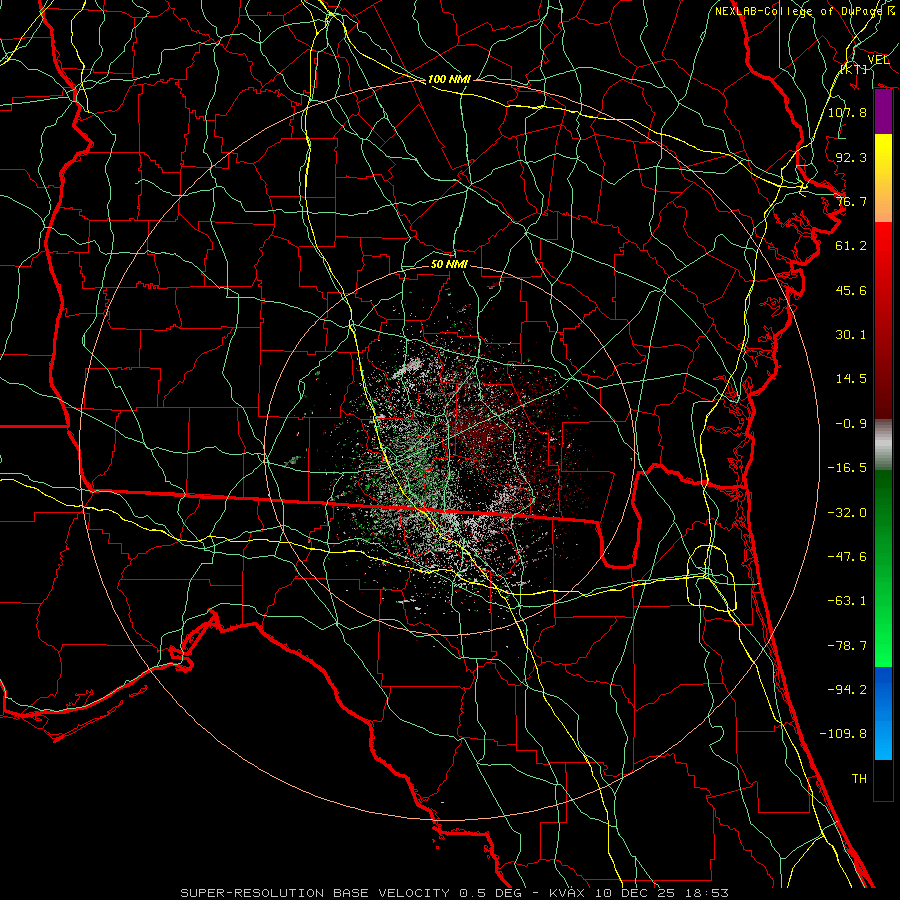The width and height of the screenshot is (900, 900).
Task: Click the -63.1 legend value
Action: (847, 601)
